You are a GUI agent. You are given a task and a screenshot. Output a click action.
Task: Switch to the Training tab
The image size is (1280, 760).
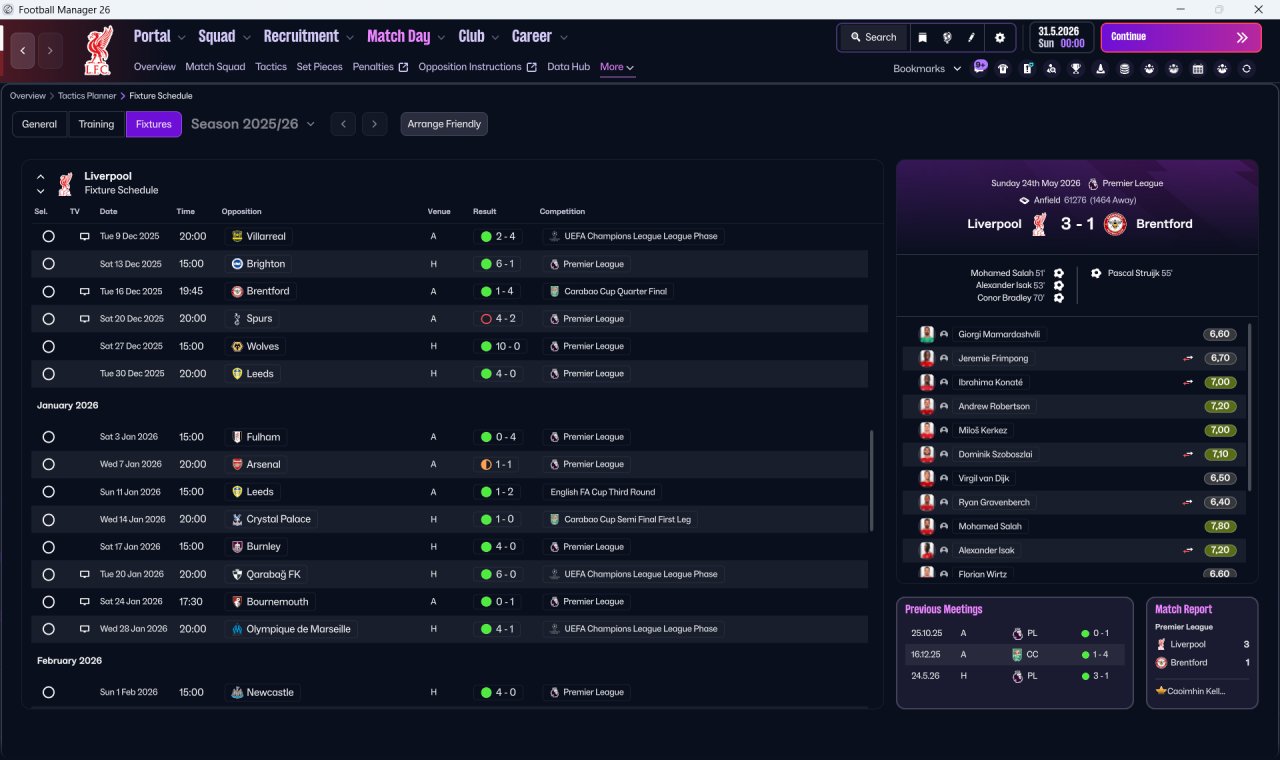96,124
